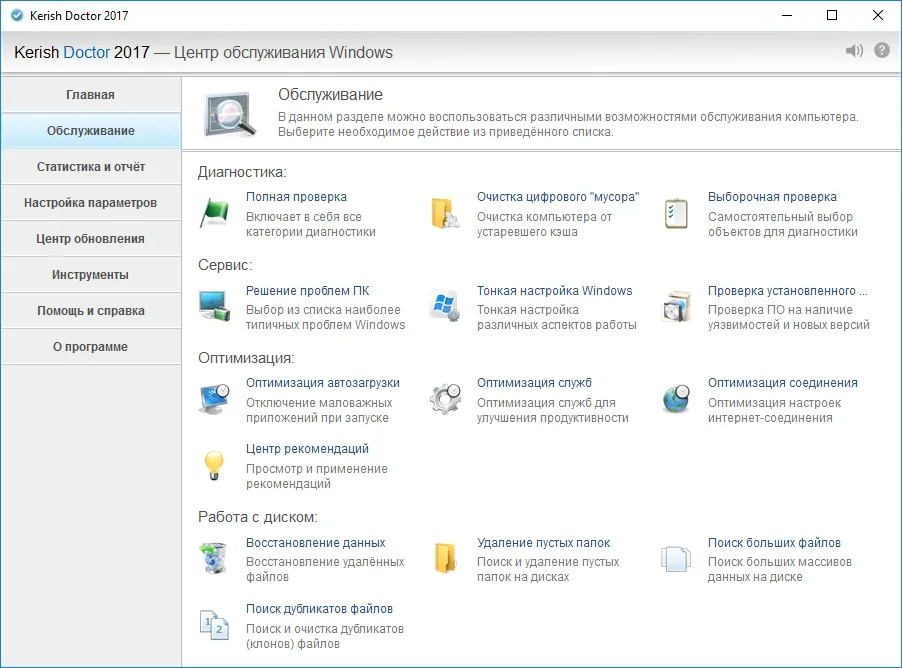This screenshot has height=668, width=902.
Task: Click the "Работа с диском:" section heading
Action: (x=258, y=517)
